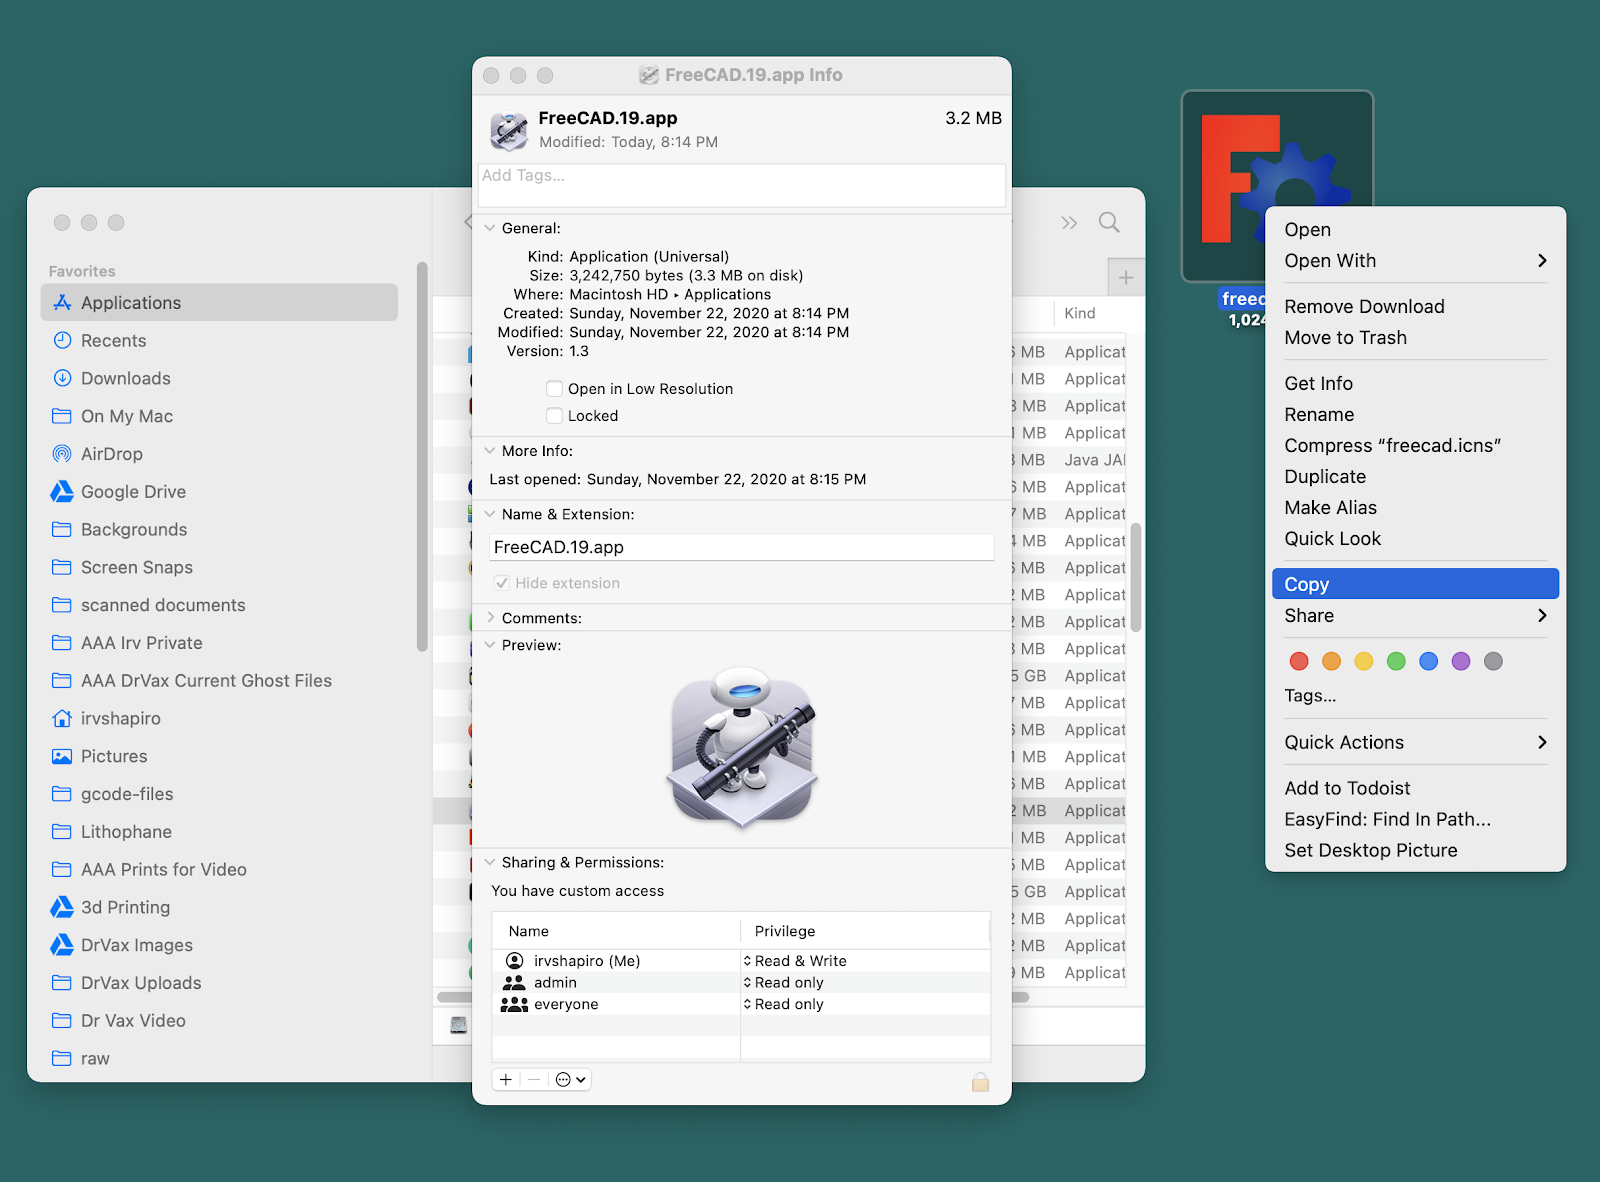The image size is (1600, 1182).
Task: Collapse the Name & Extension section
Action: tap(490, 514)
